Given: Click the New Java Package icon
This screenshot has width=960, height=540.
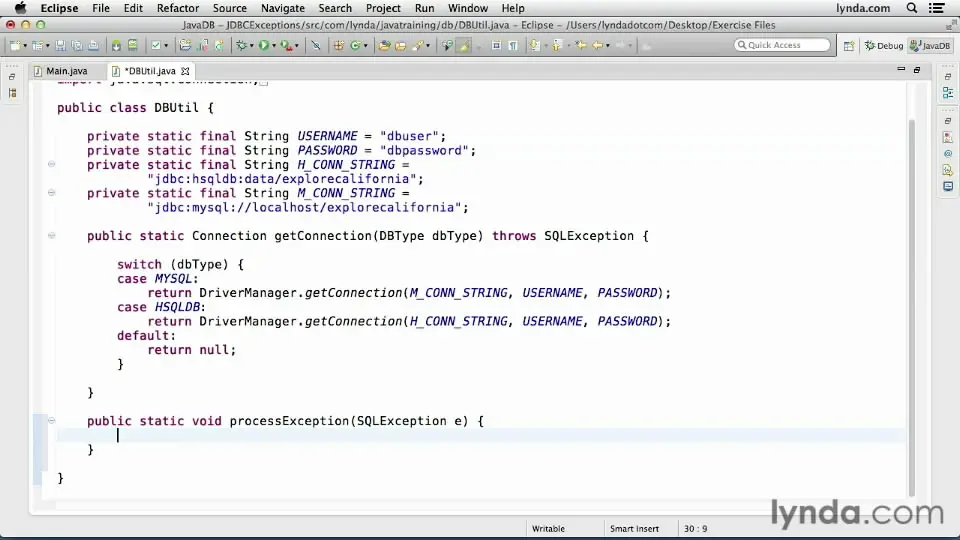Looking at the screenshot, I should pos(339,45).
